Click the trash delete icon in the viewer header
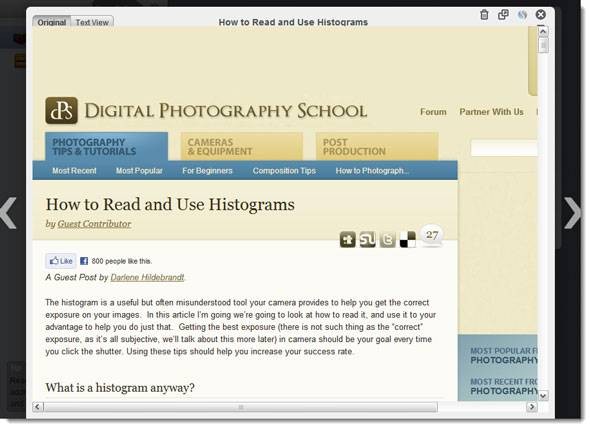Viewport: 590px width, 428px height. 485,15
